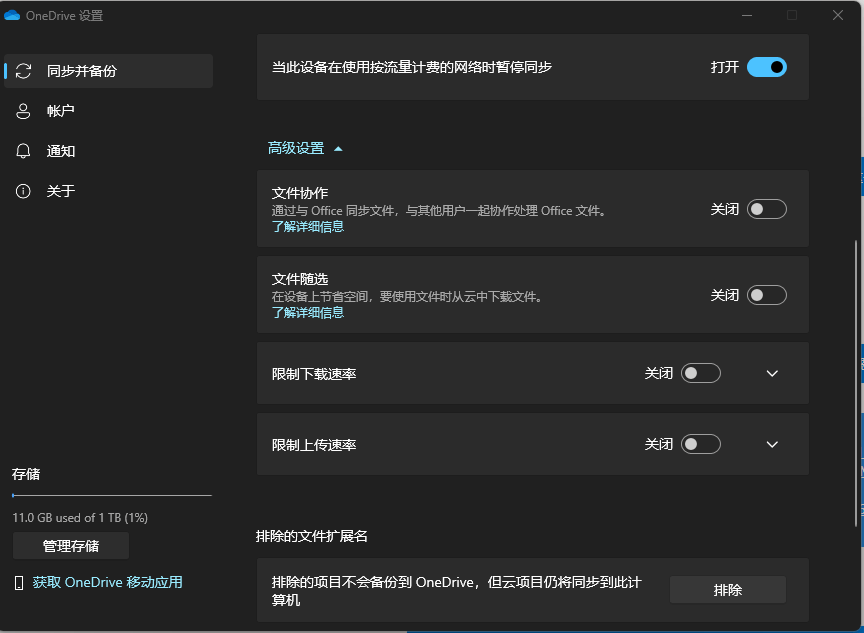Click the 限制下载速率 label
Screen dimensions: 864x633
314,374
